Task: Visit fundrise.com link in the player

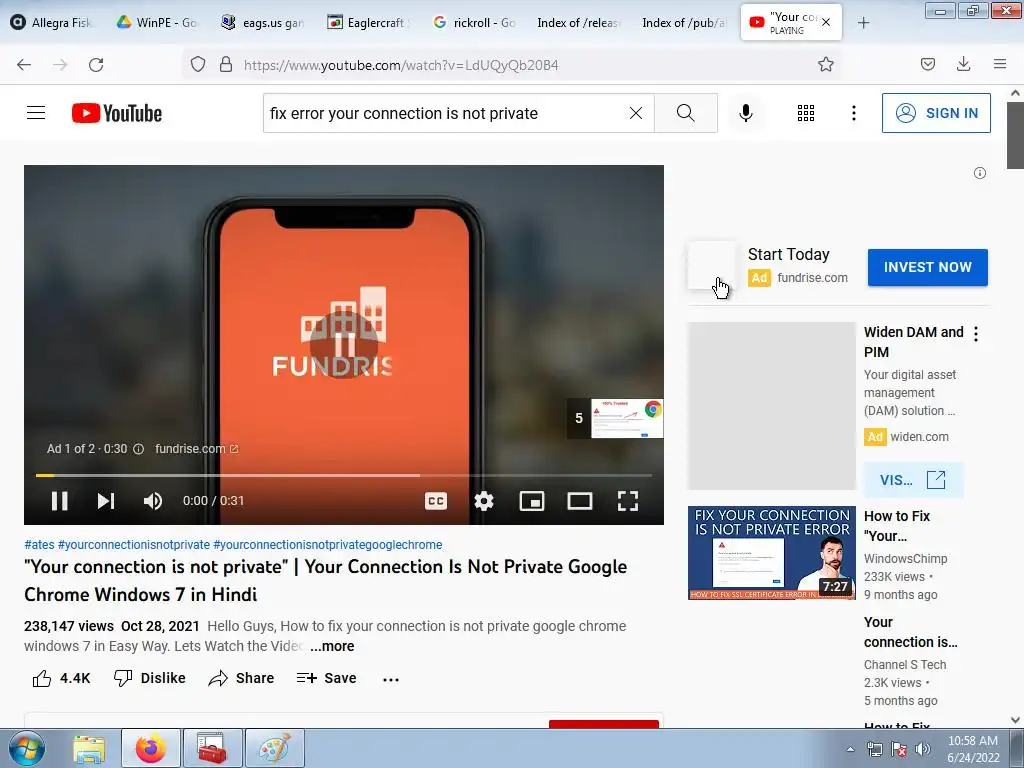Action: [x=197, y=449]
